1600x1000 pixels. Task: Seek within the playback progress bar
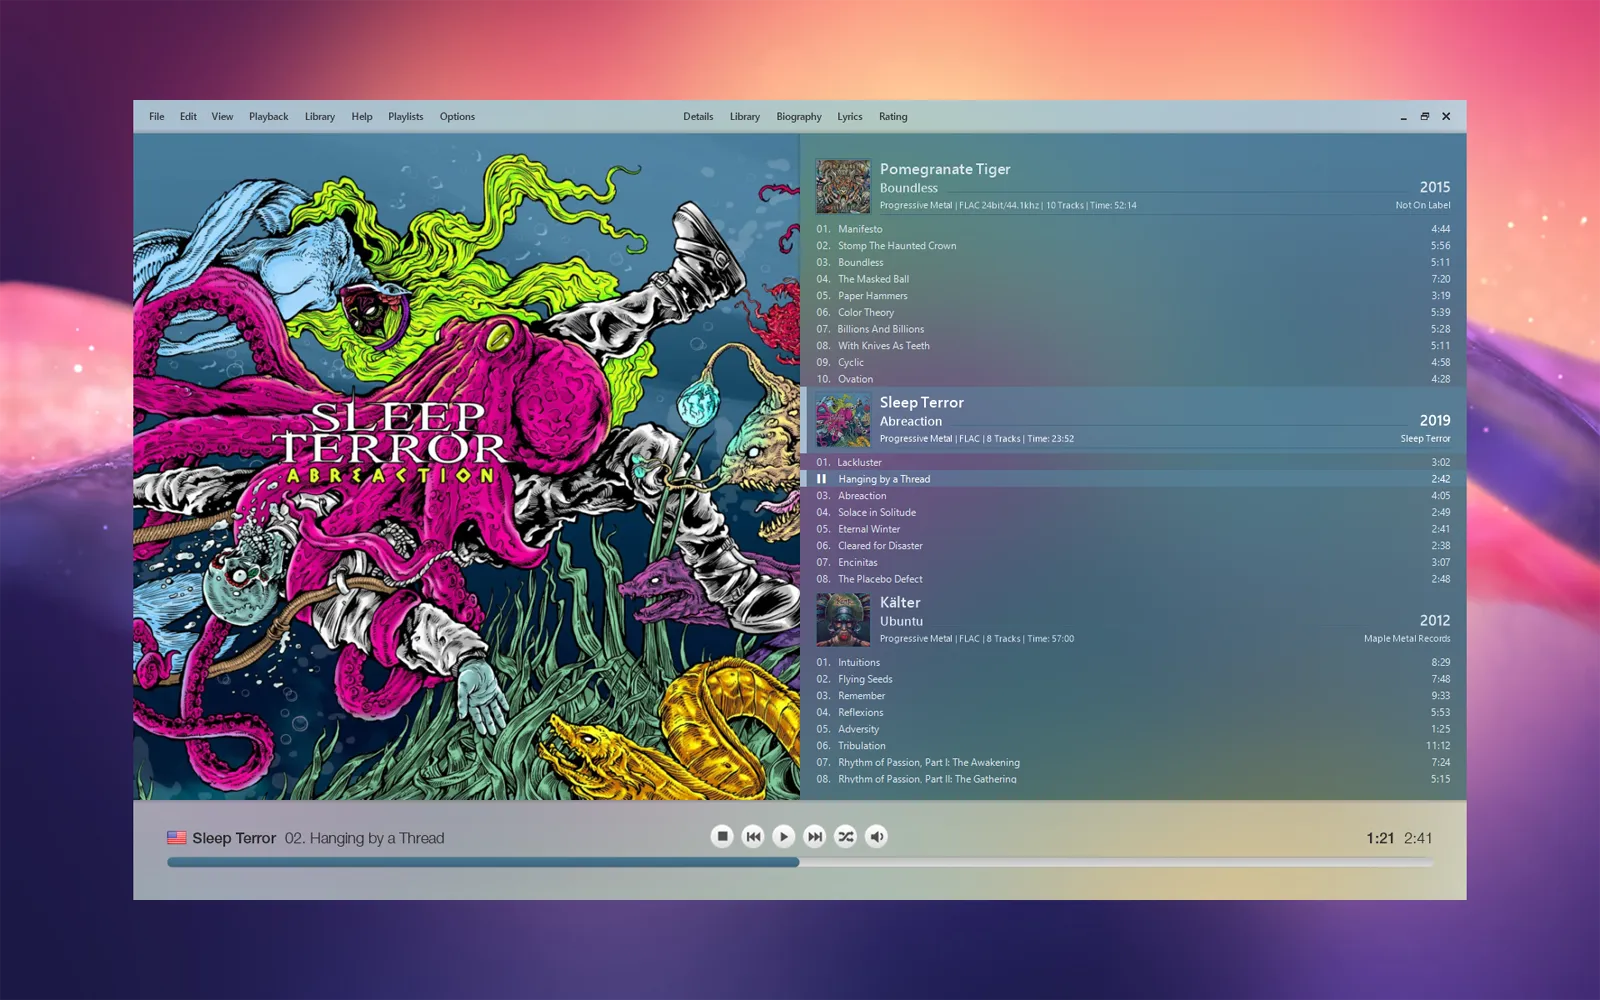pyautogui.click(x=800, y=862)
